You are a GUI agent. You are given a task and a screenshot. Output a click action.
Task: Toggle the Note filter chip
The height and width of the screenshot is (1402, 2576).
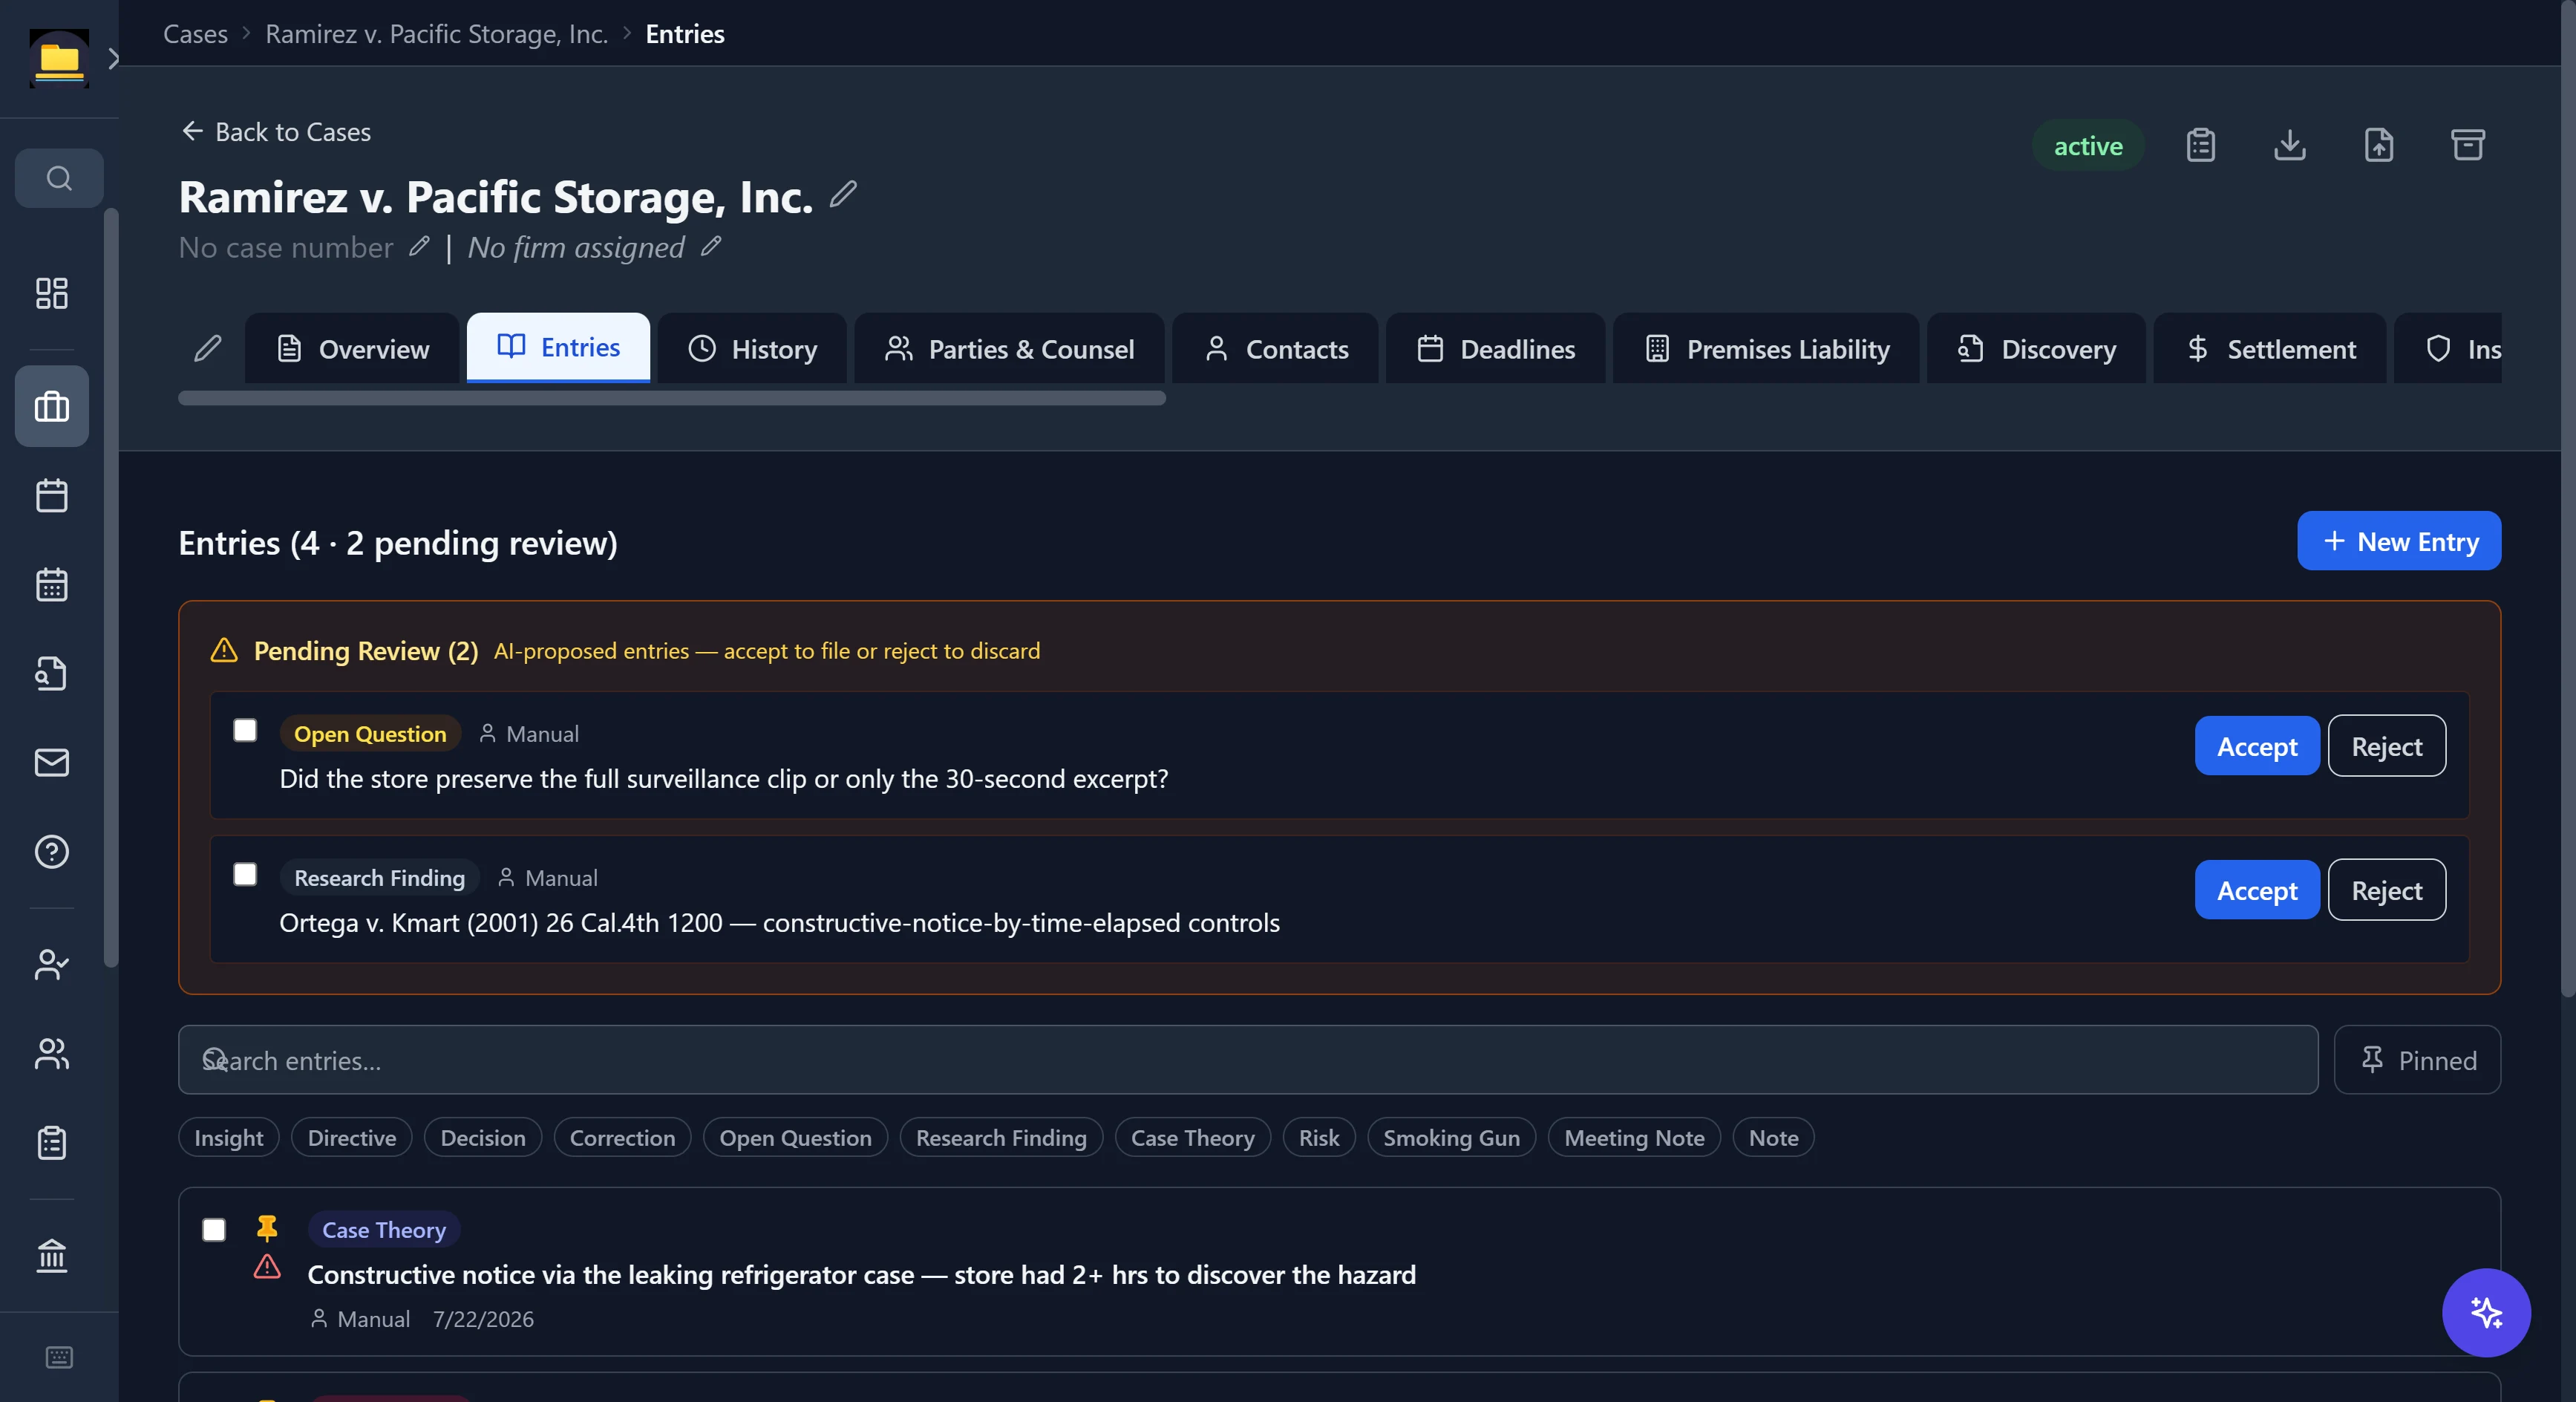(x=1773, y=1137)
